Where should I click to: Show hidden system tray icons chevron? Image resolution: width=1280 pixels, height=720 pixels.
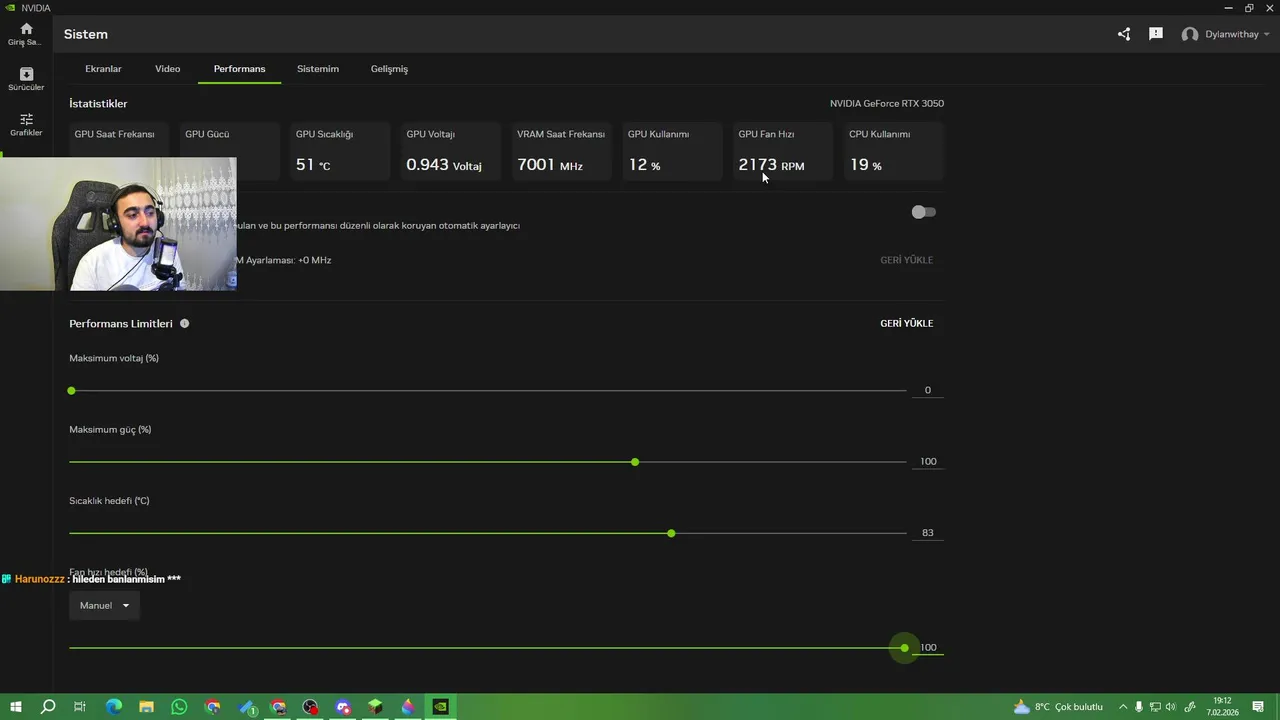[x=1122, y=707]
